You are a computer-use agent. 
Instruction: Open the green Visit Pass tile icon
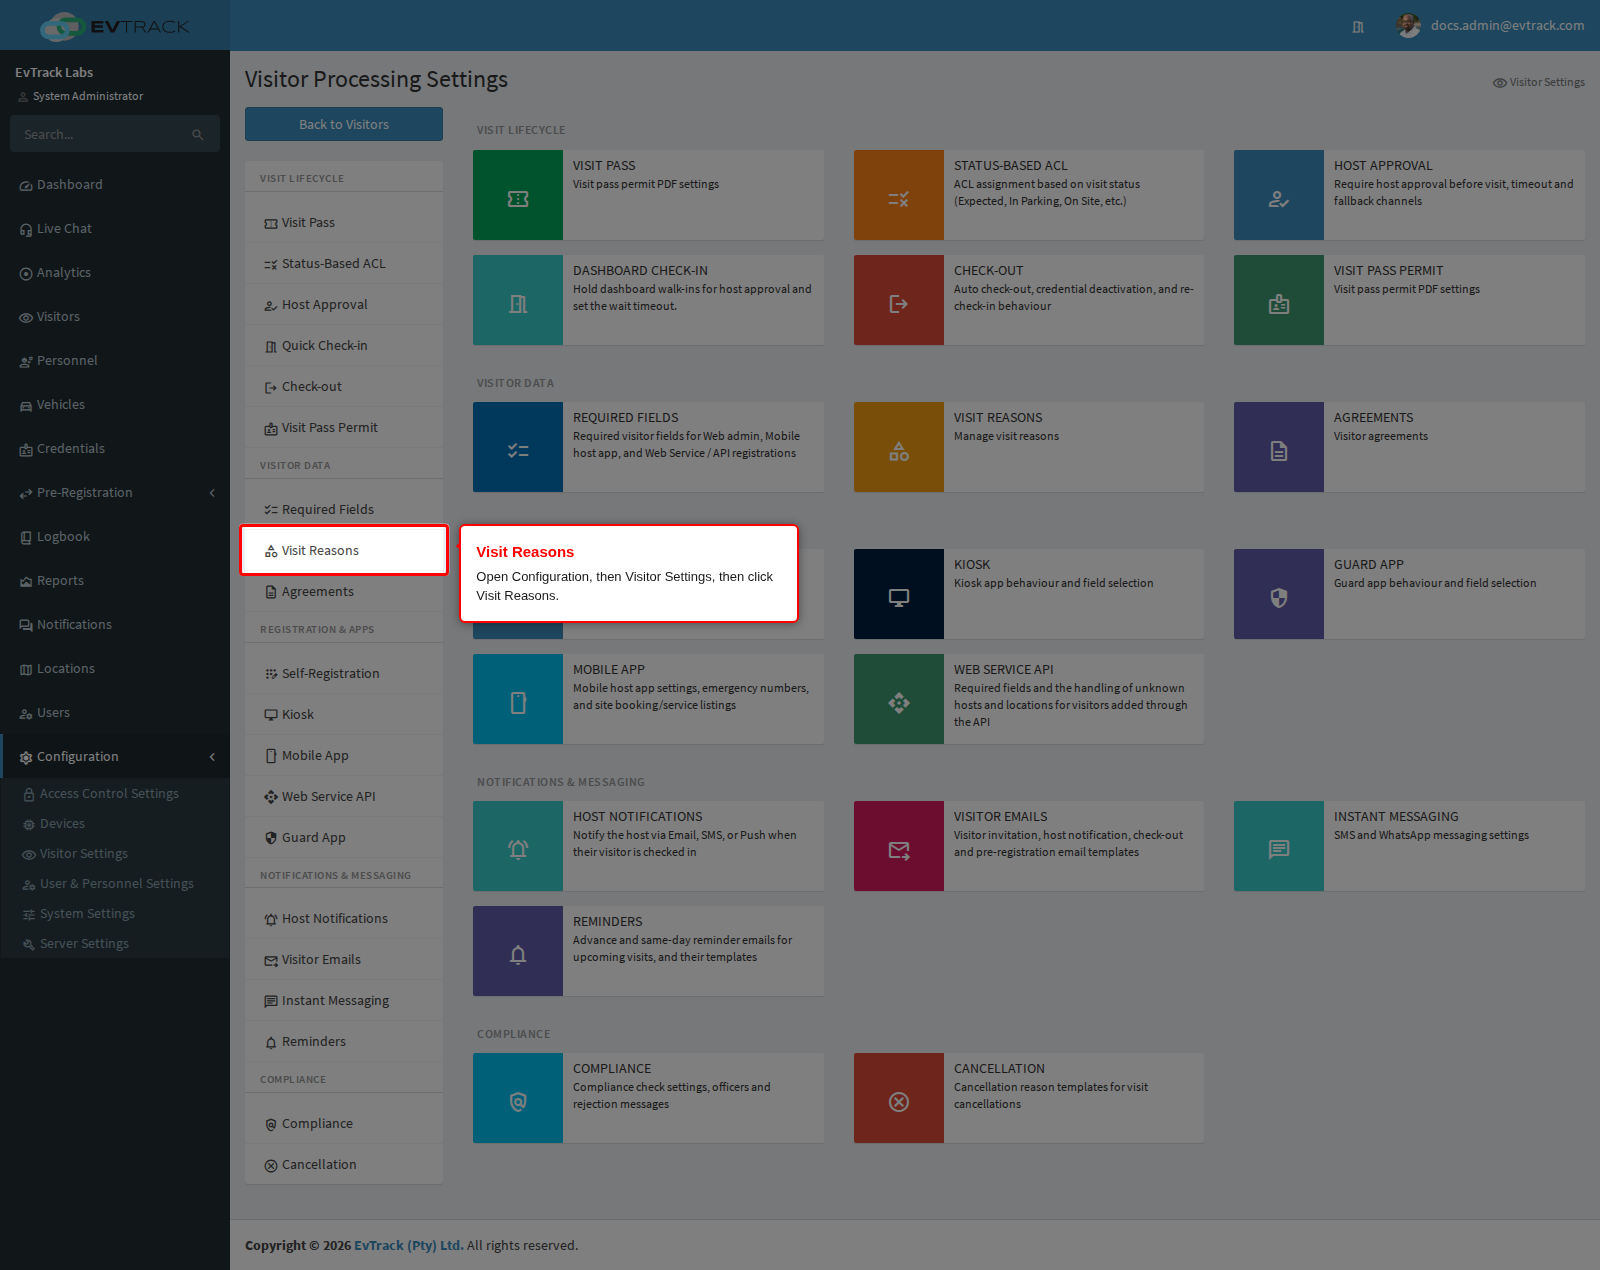click(518, 195)
